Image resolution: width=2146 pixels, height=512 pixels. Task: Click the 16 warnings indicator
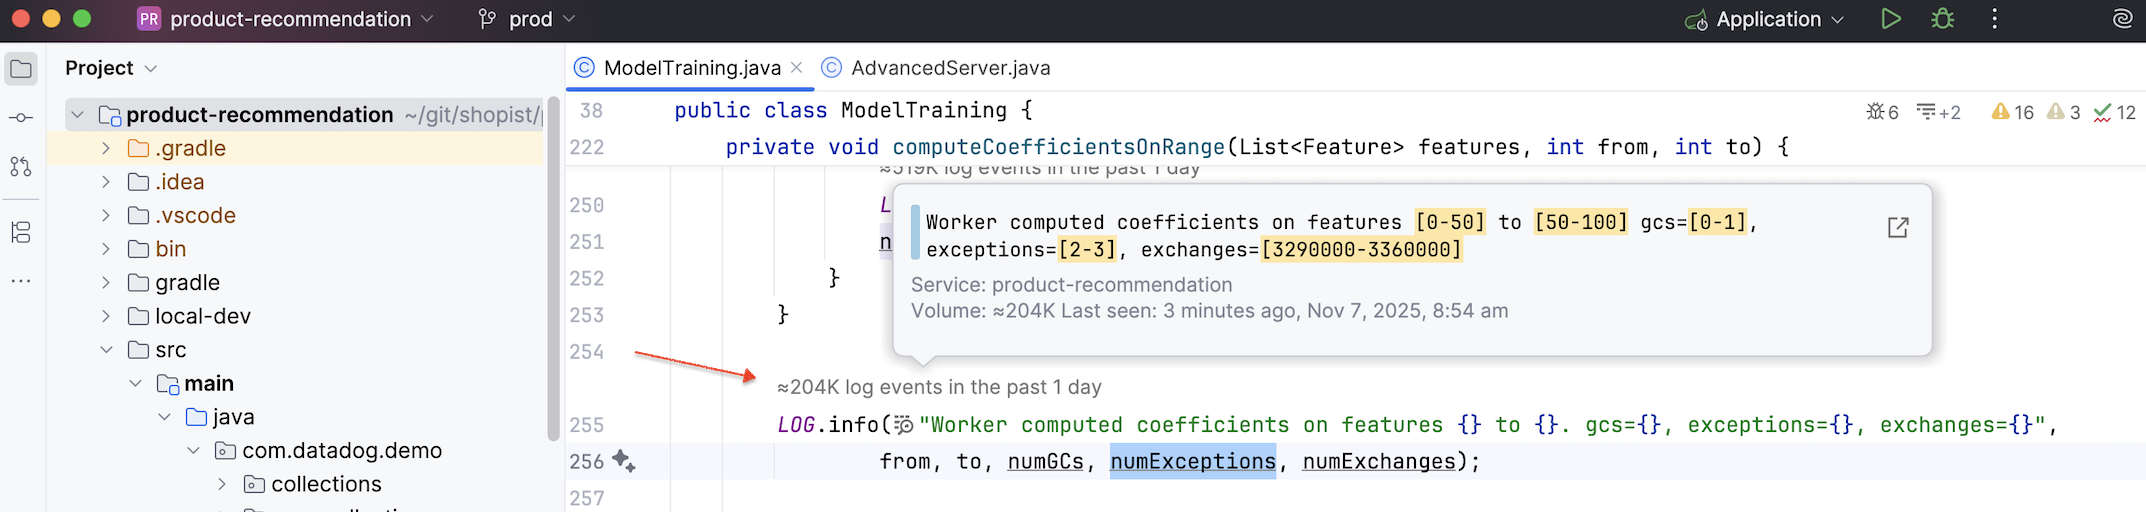coord(2012,112)
